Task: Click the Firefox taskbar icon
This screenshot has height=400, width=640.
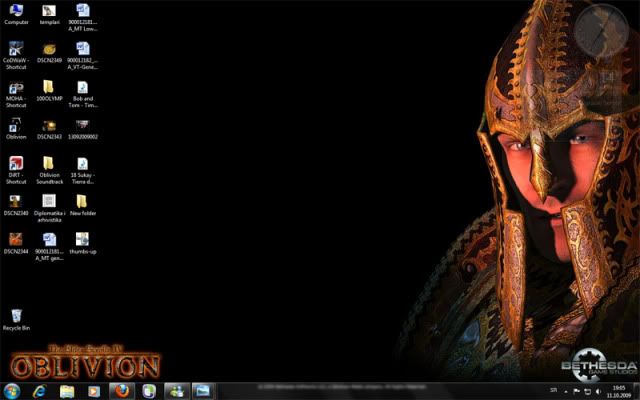Action: (120, 390)
